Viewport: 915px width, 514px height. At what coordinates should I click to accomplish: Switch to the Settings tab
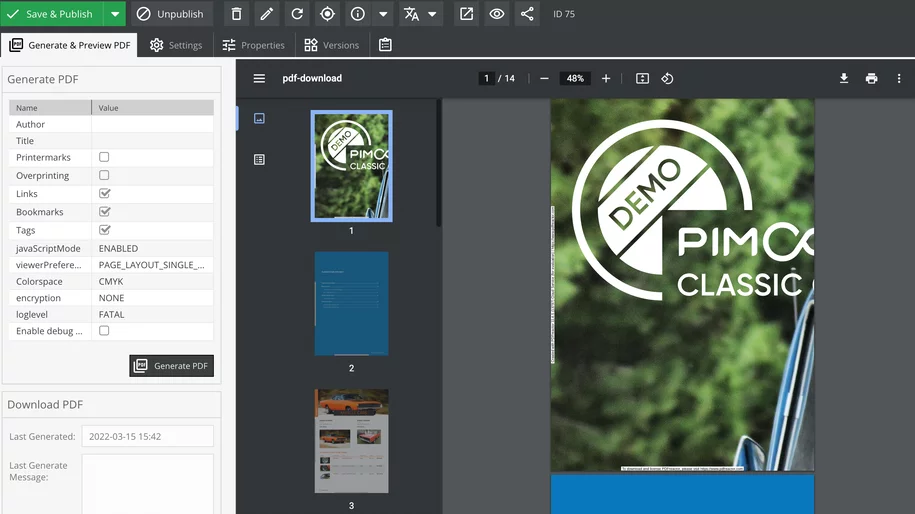pyautogui.click(x=176, y=45)
